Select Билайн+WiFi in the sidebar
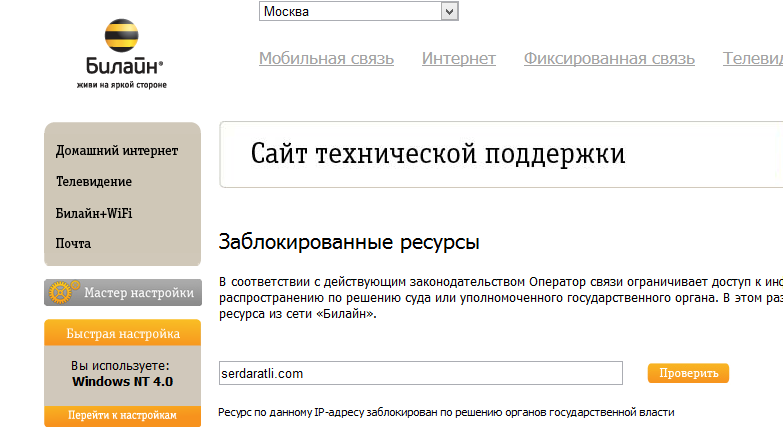 click(94, 213)
